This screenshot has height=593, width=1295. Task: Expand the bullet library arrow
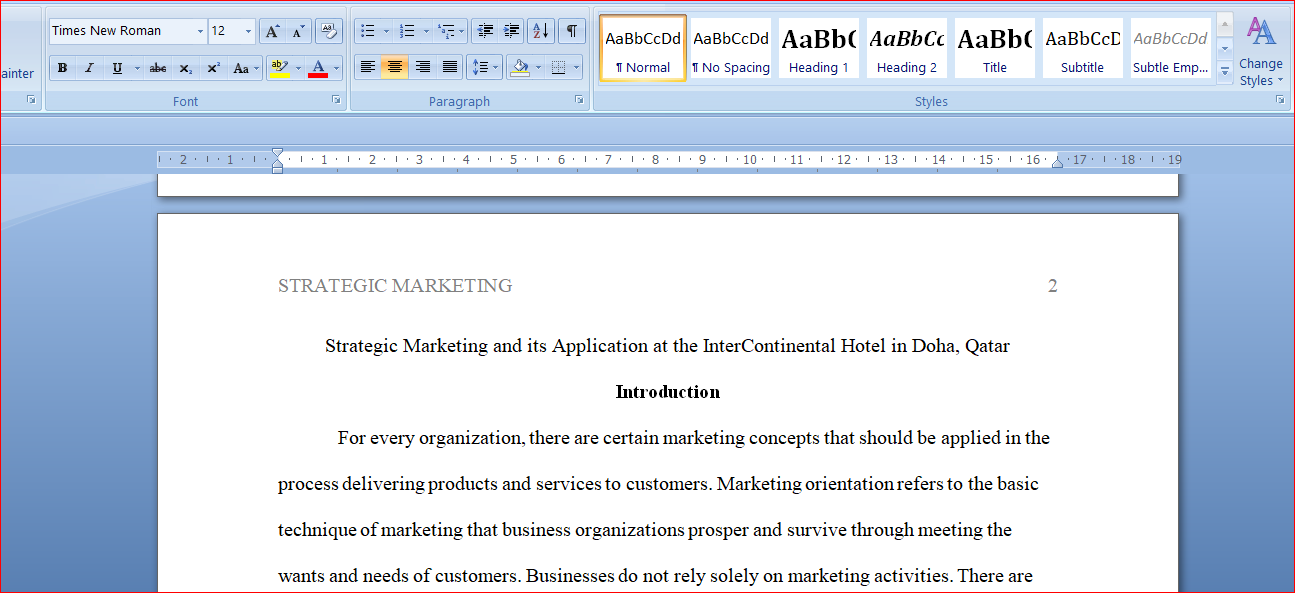(x=386, y=31)
